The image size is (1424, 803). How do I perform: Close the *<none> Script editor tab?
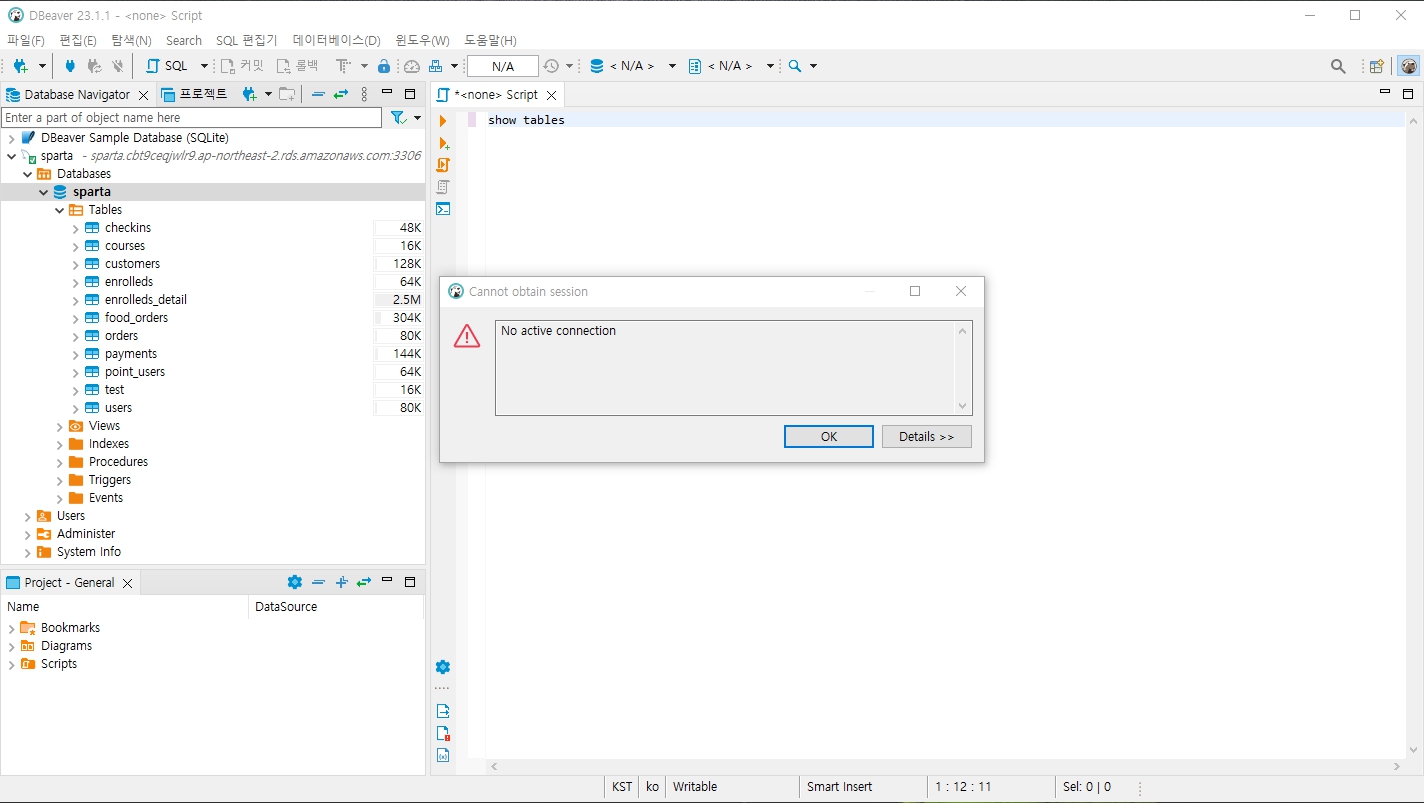(x=550, y=94)
